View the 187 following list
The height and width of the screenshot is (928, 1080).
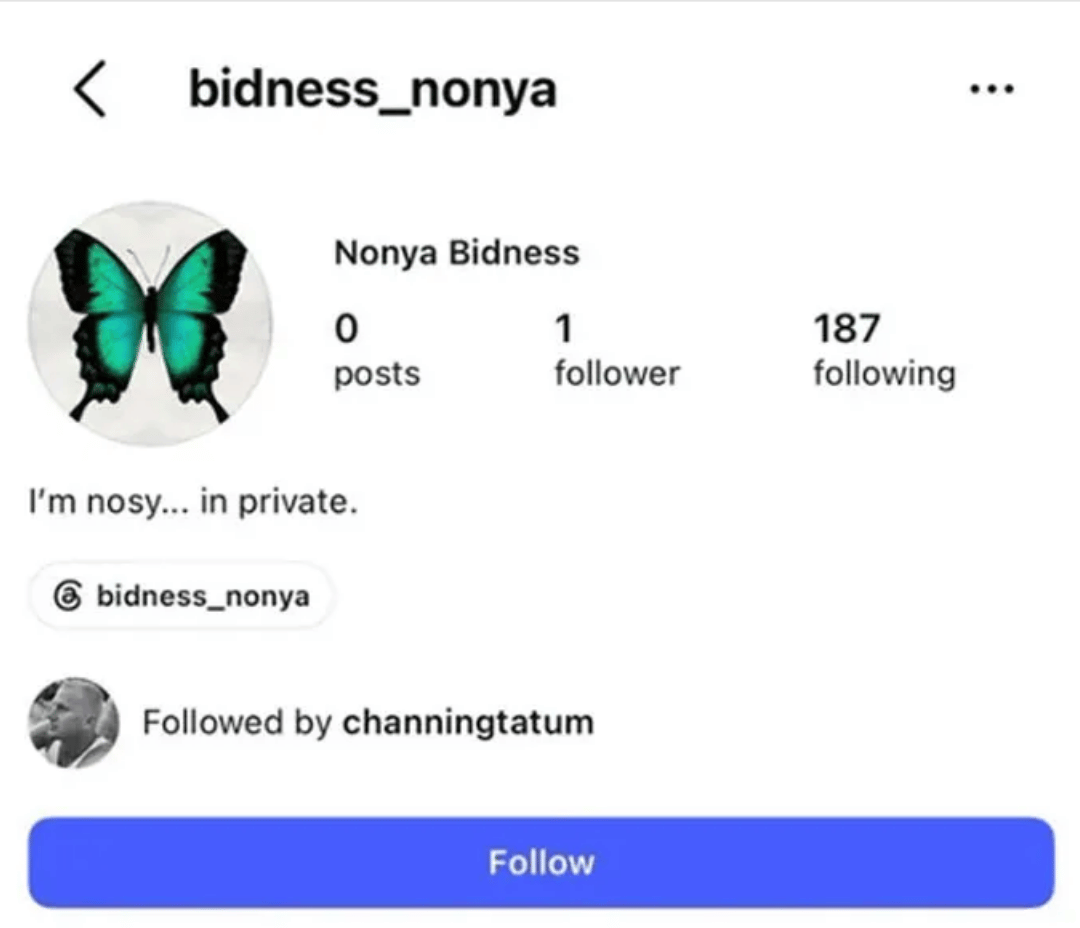click(884, 350)
